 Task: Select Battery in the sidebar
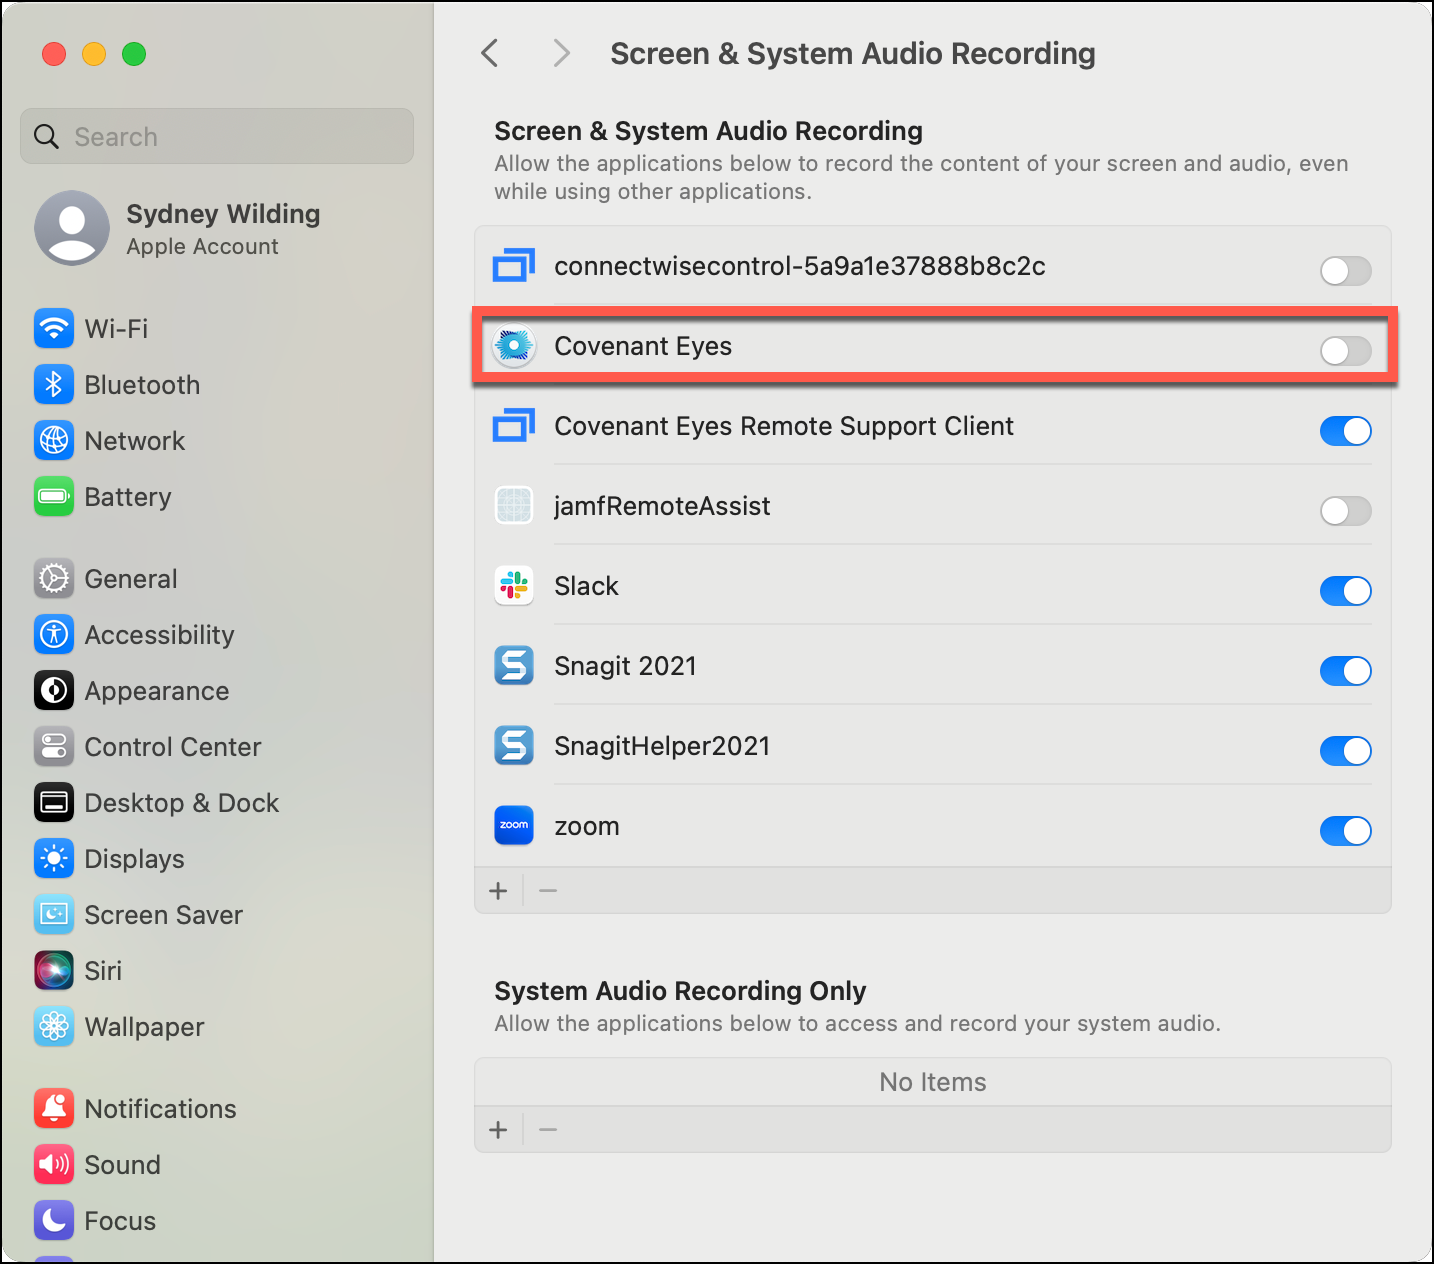click(127, 496)
